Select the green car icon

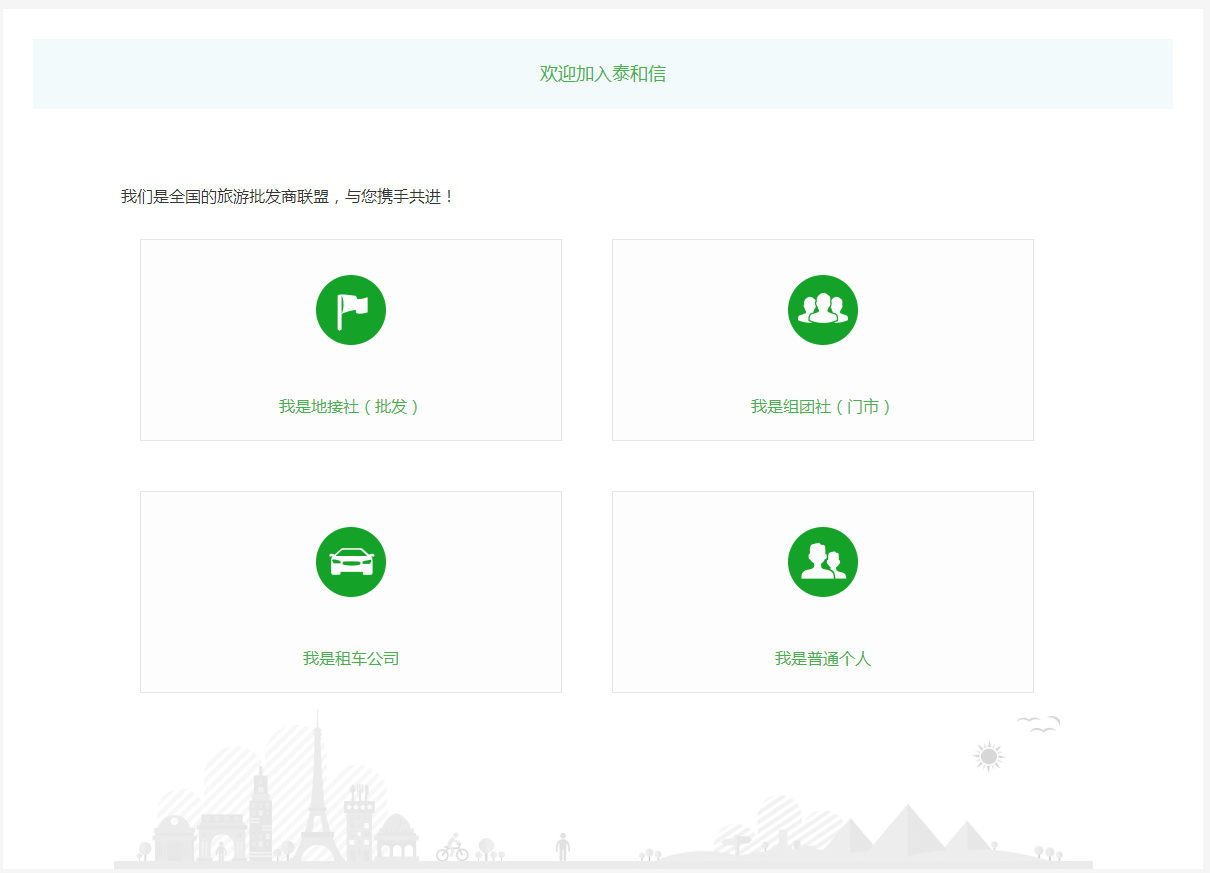pyautogui.click(x=351, y=562)
